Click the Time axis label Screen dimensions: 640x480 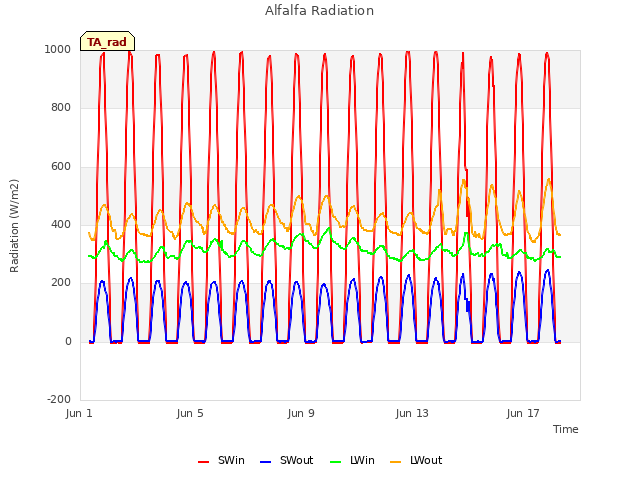click(566, 429)
